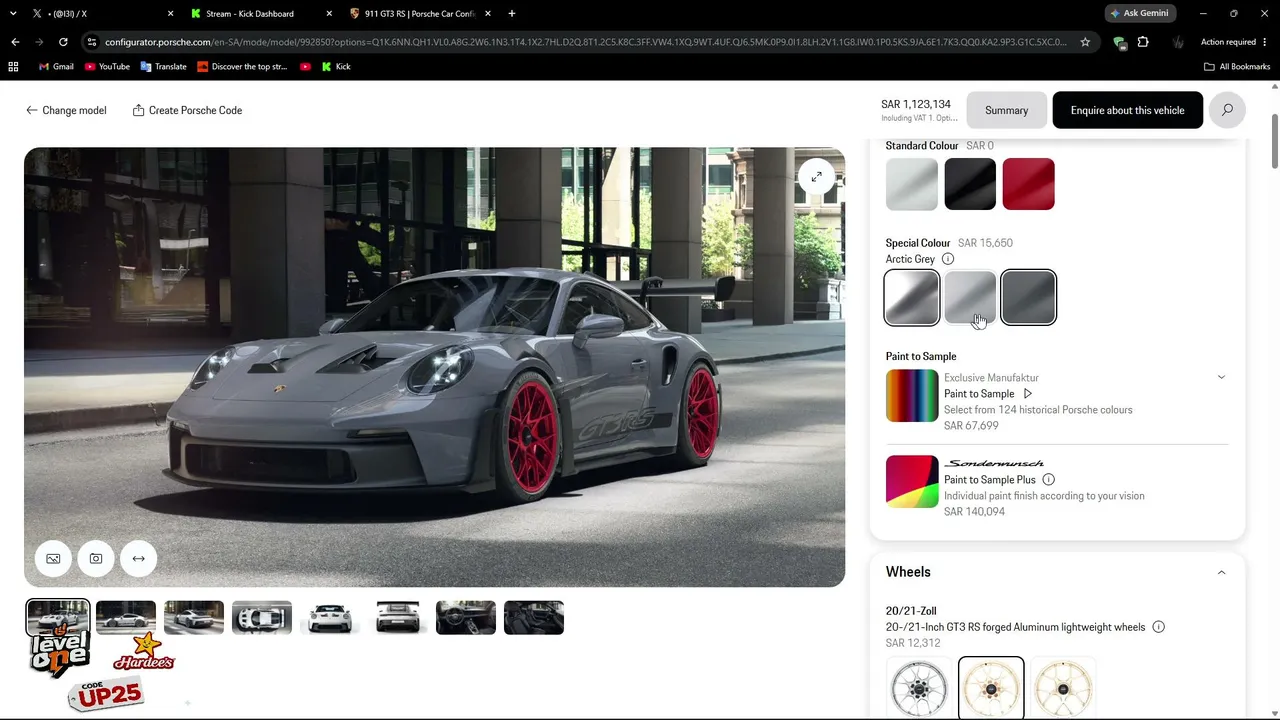Choose the silver wheel option

pos(919,688)
